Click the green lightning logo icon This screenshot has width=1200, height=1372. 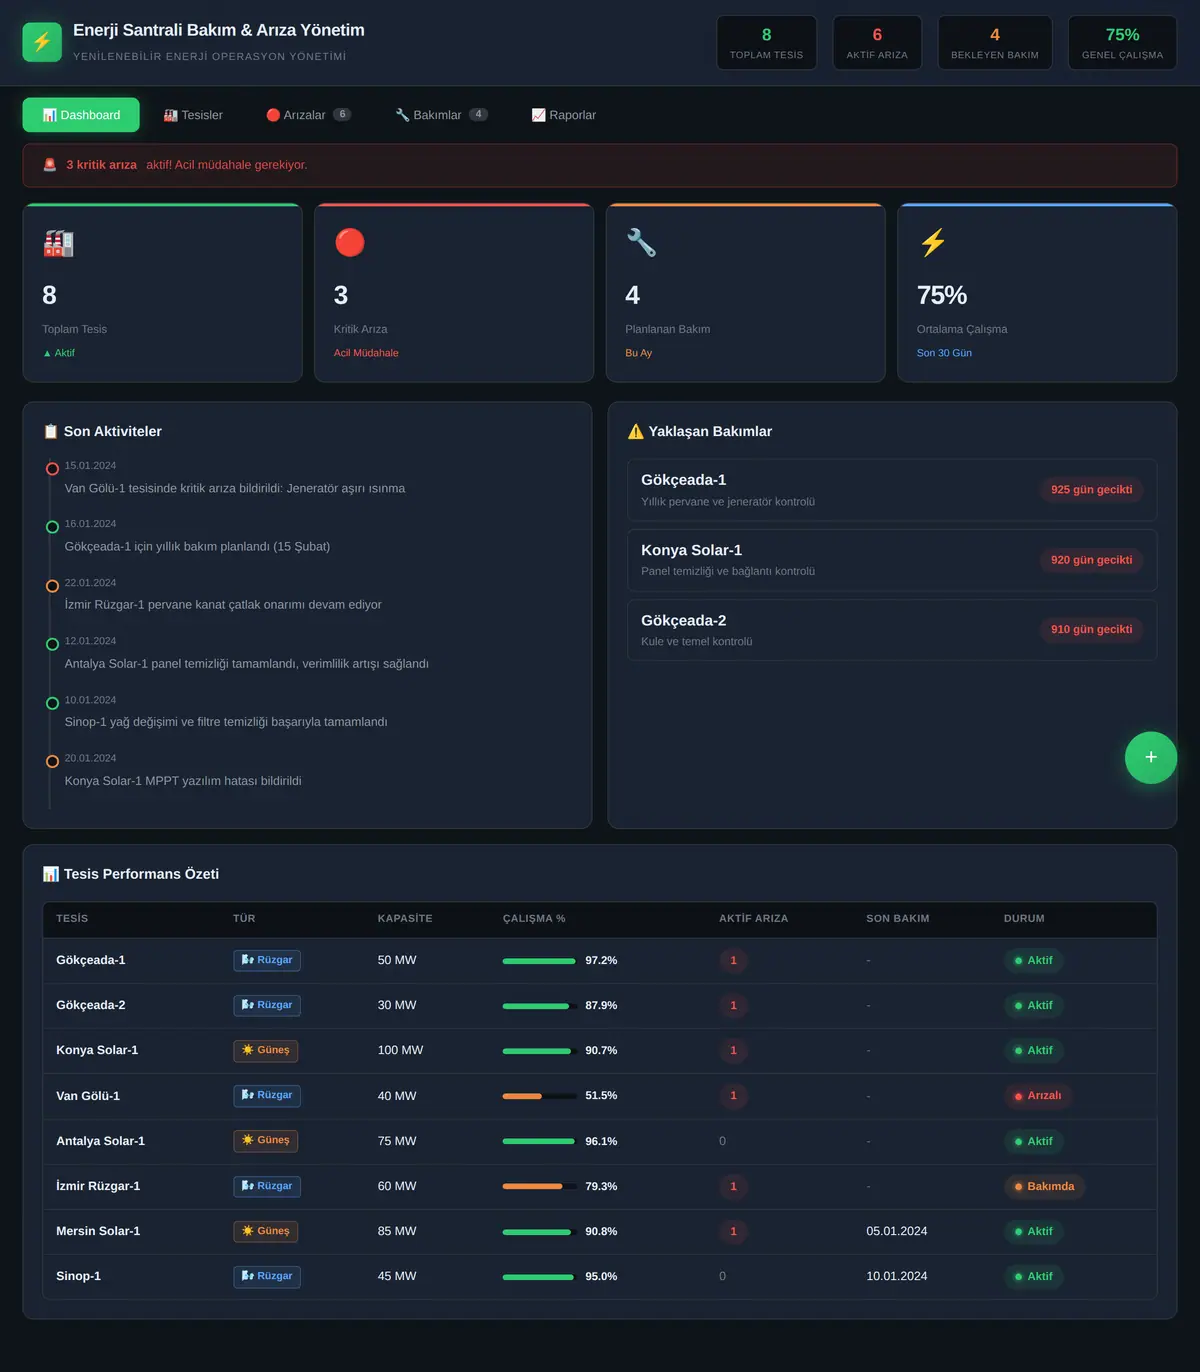pos(42,42)
